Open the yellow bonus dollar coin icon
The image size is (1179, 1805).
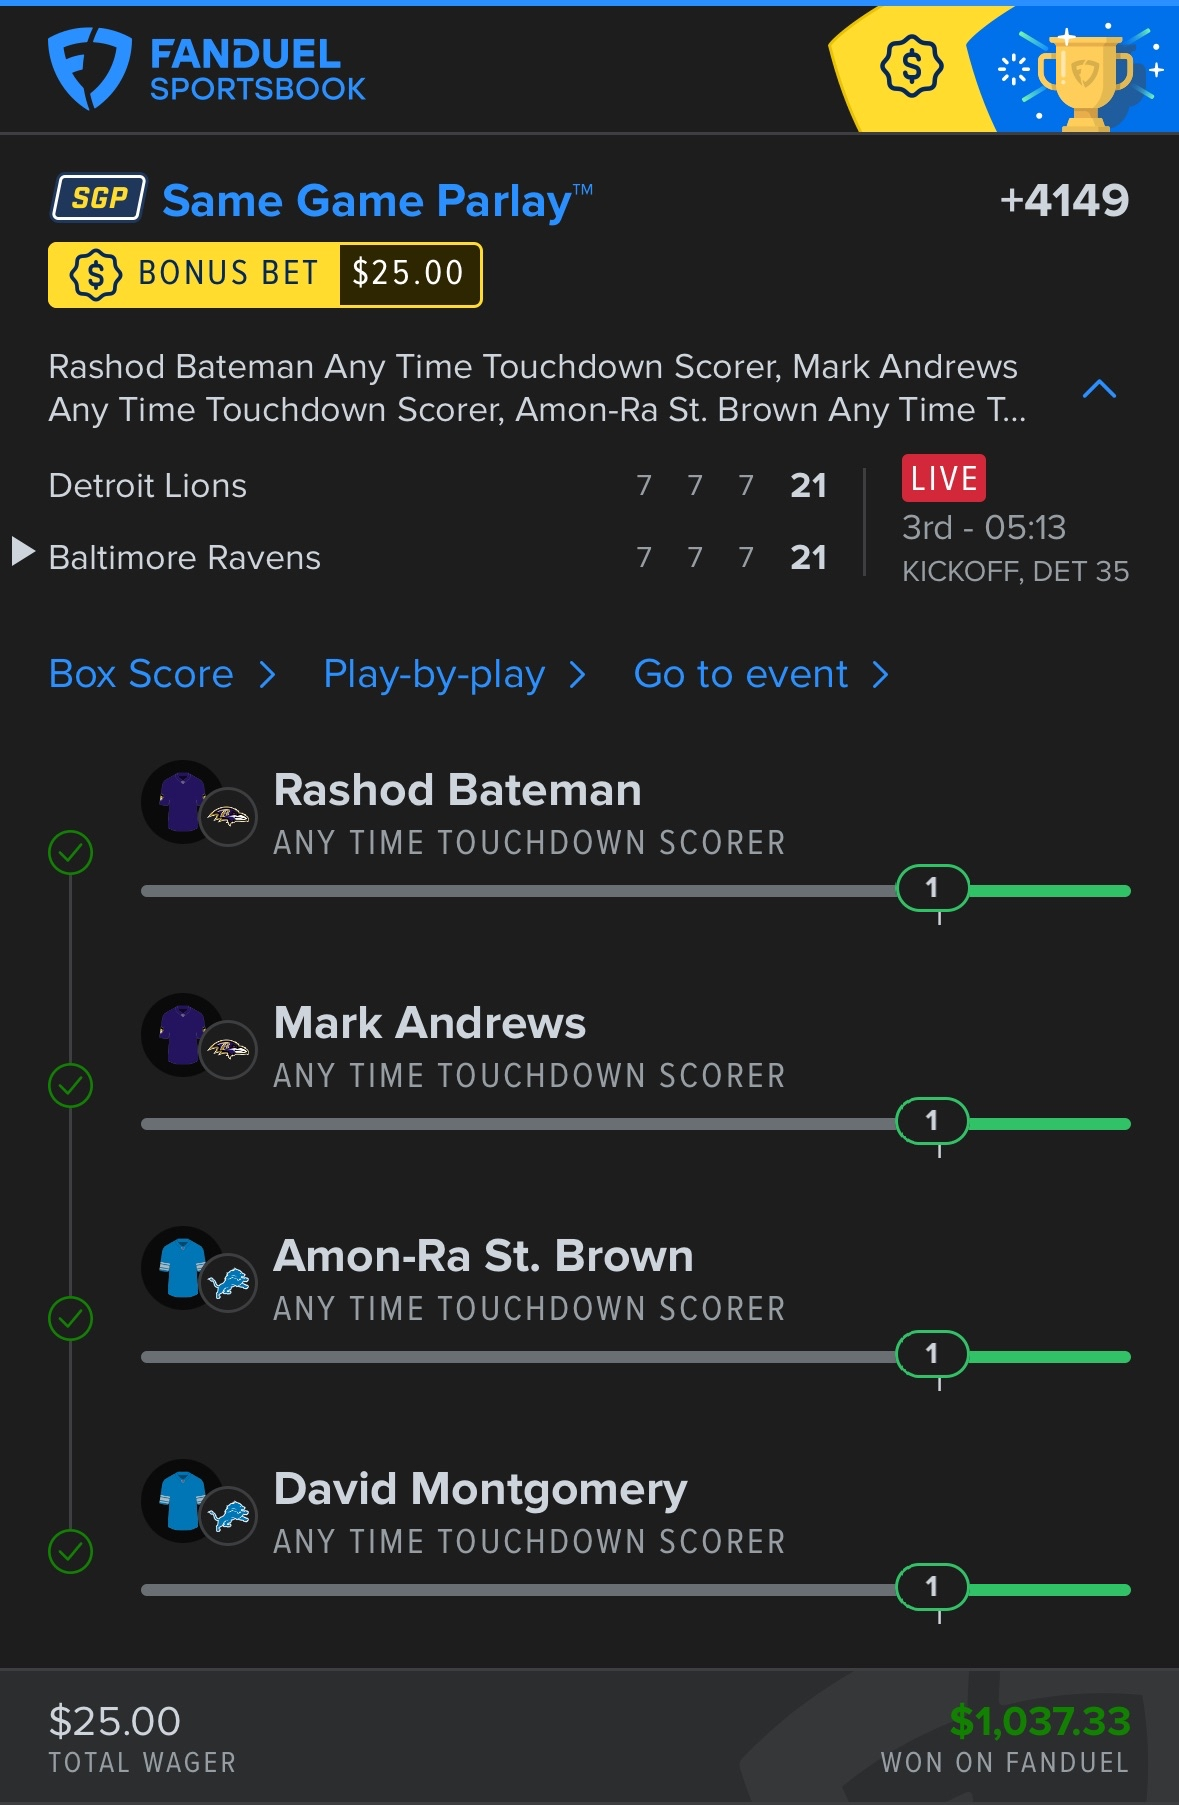[911, 68]
